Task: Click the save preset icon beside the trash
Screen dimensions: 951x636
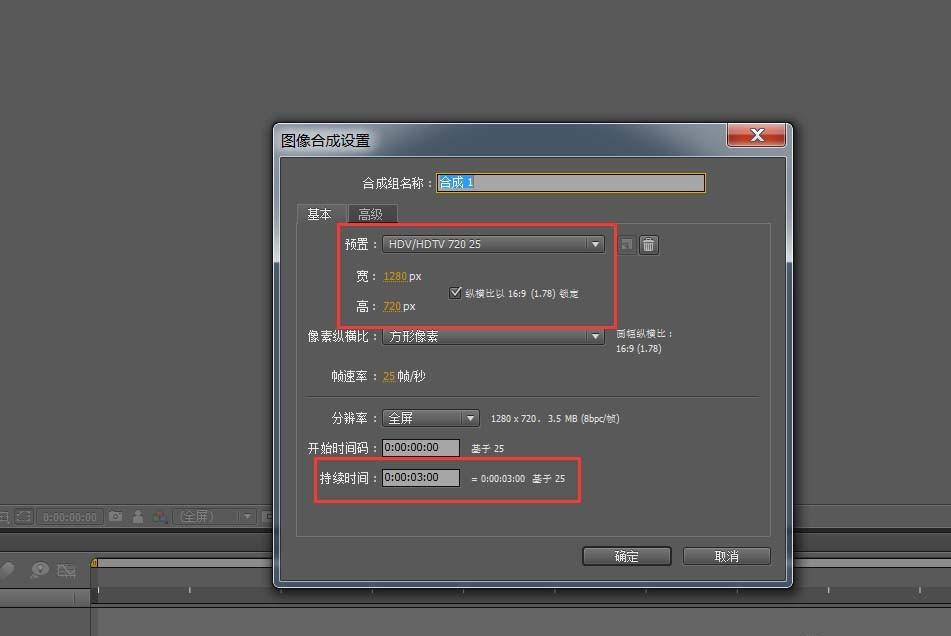Action: tap(626, 244)
